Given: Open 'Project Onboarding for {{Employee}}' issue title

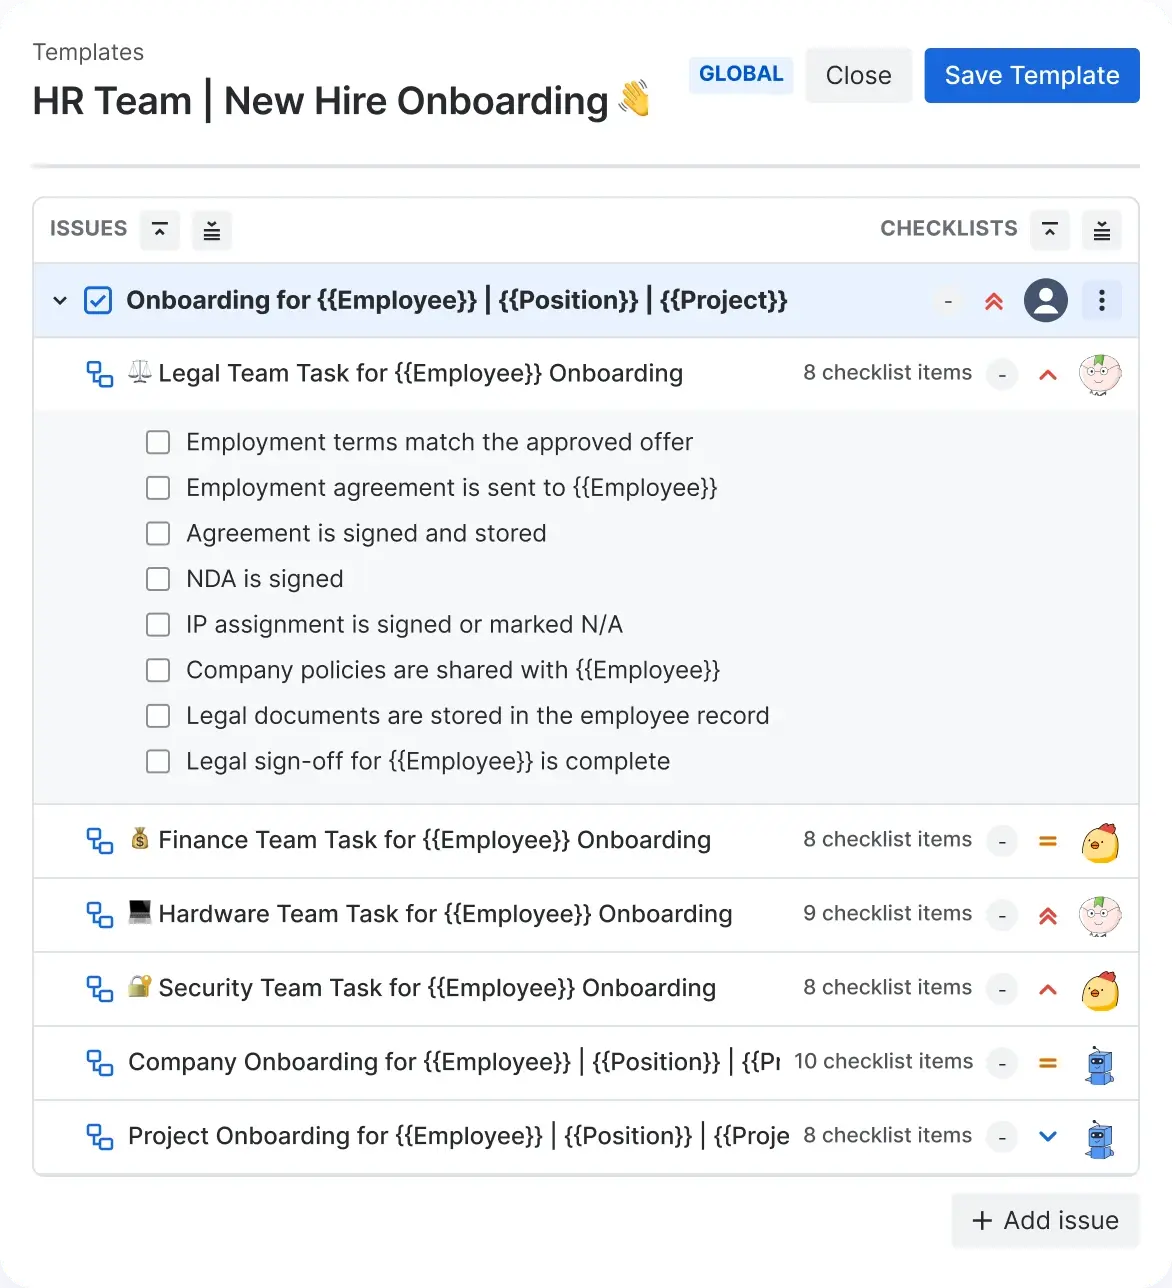Looking at the screenshot, I should [x=458, y=1137].
